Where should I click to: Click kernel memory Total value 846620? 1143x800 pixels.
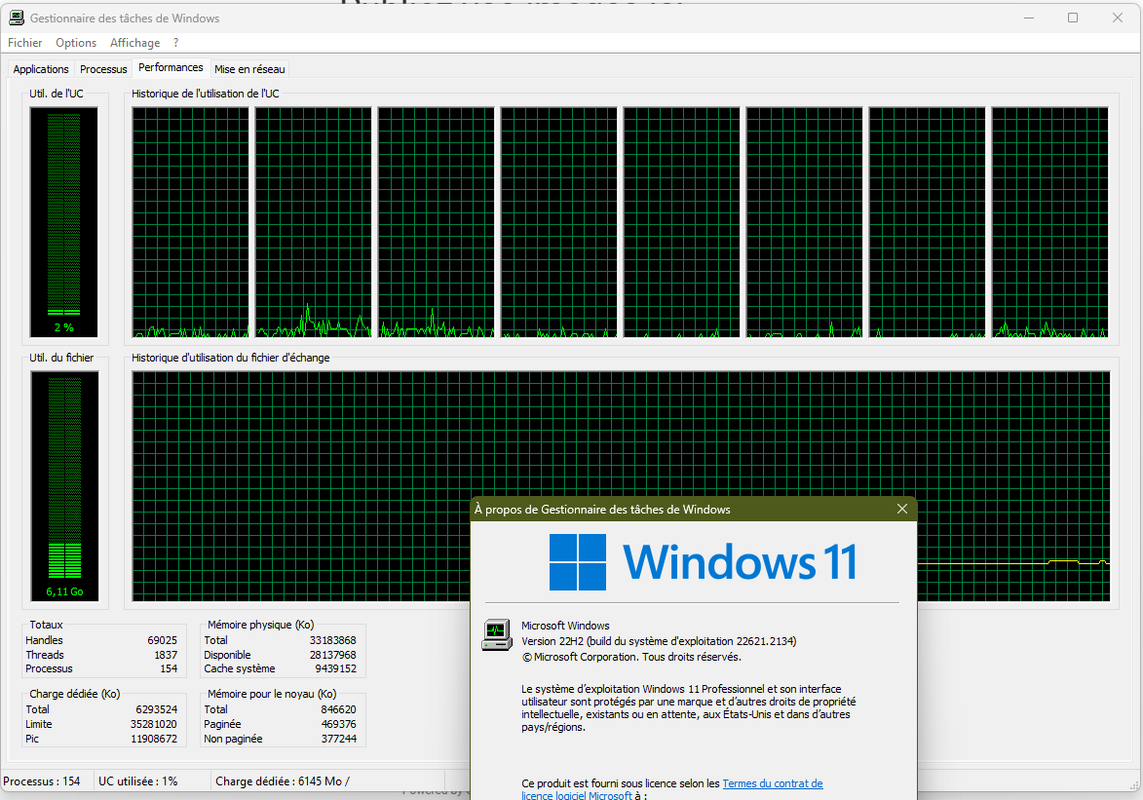click(338, 710)
